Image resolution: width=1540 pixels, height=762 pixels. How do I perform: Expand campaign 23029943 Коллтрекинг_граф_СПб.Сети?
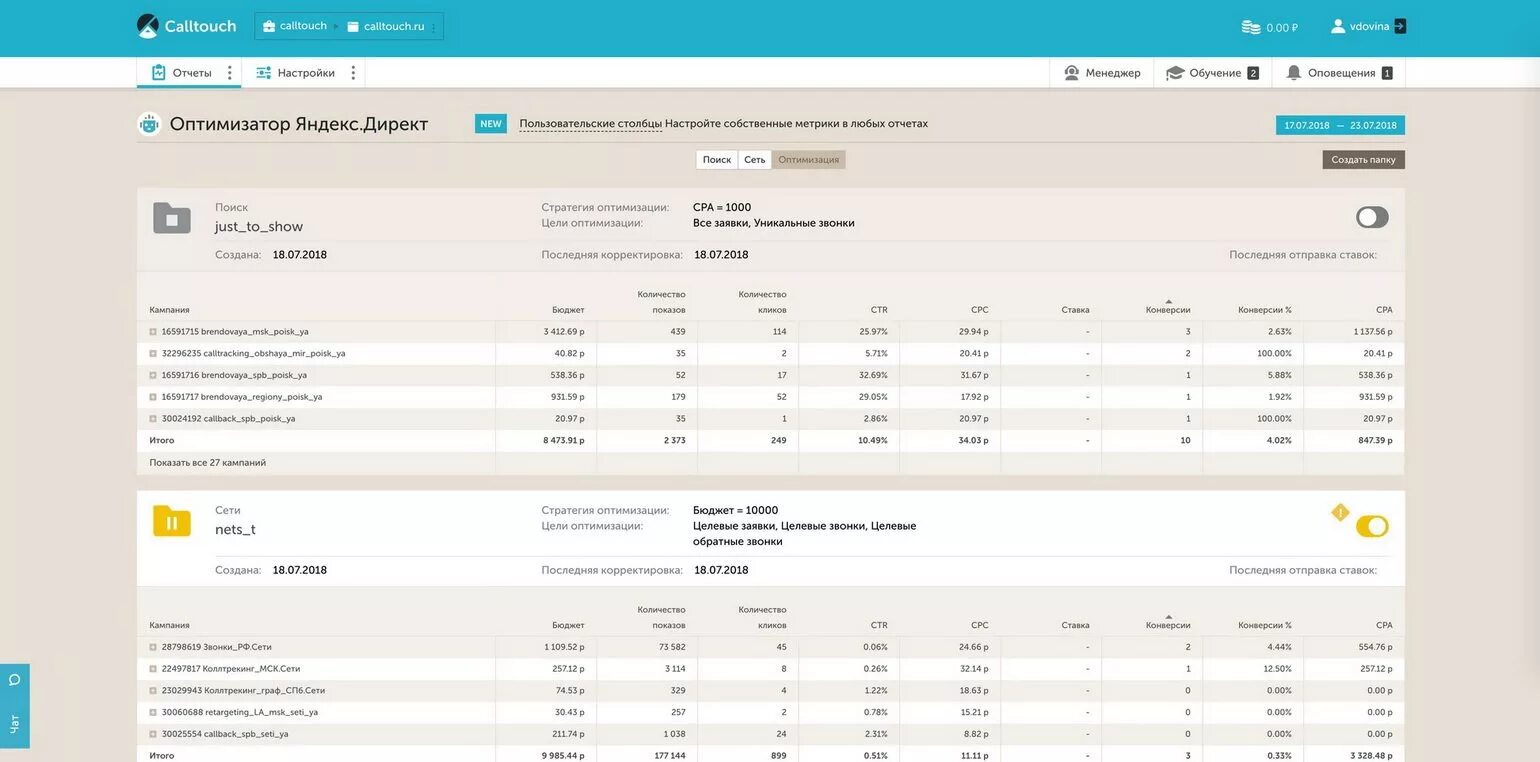(x=153, y=691)
